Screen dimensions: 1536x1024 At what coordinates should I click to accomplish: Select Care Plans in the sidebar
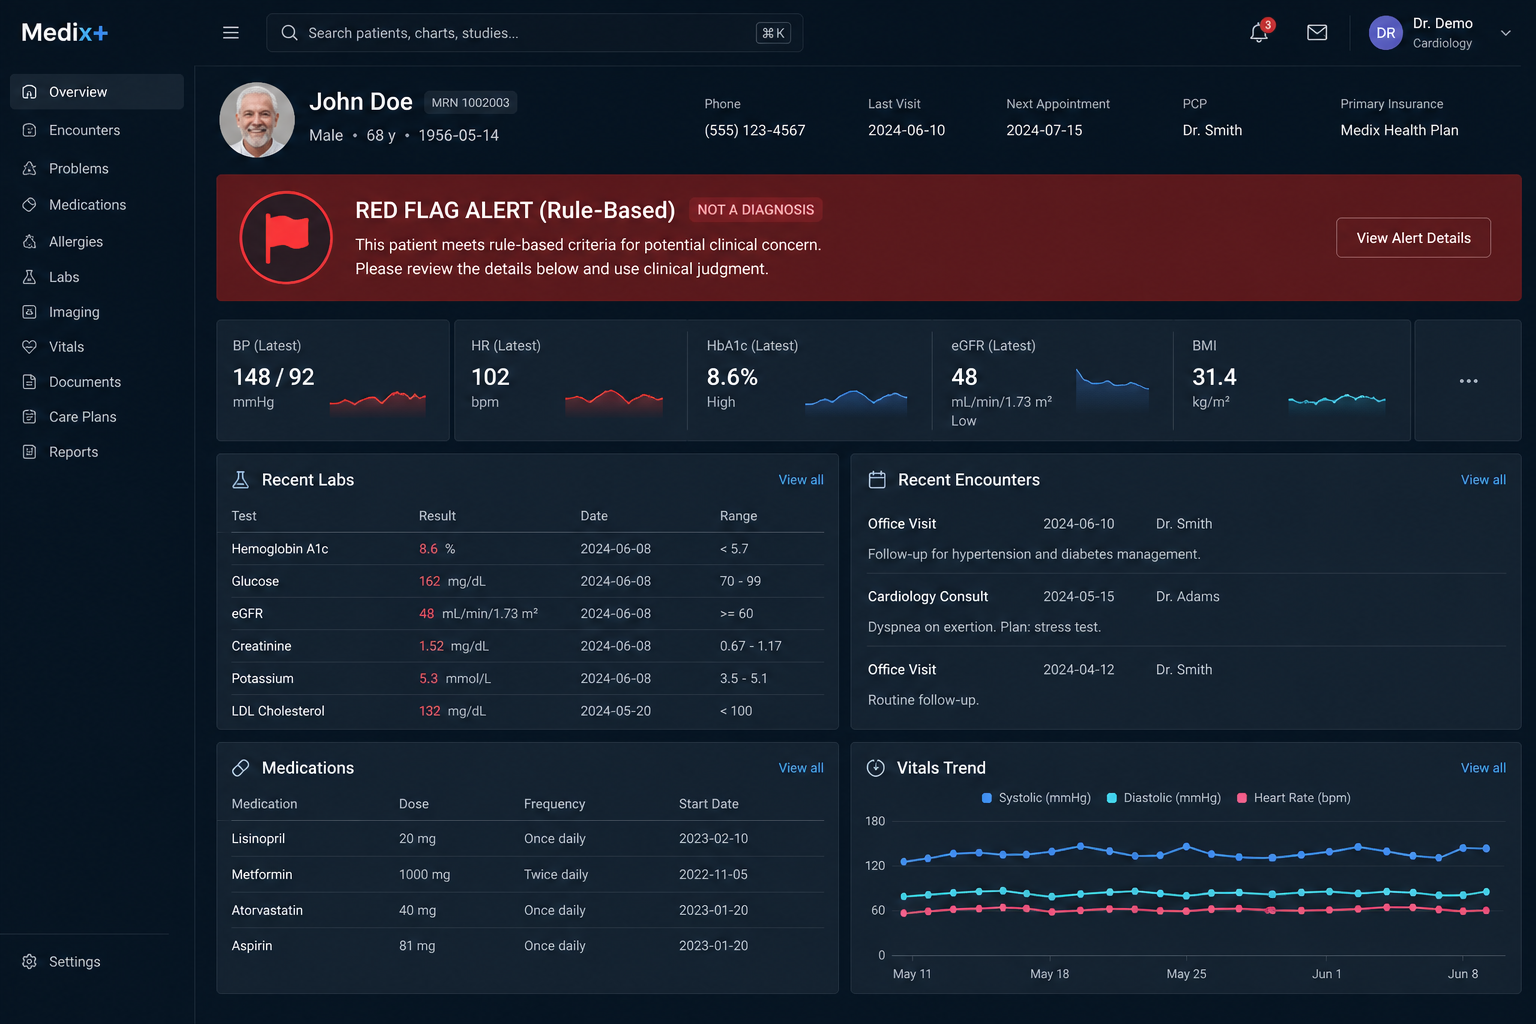point(97,417)
